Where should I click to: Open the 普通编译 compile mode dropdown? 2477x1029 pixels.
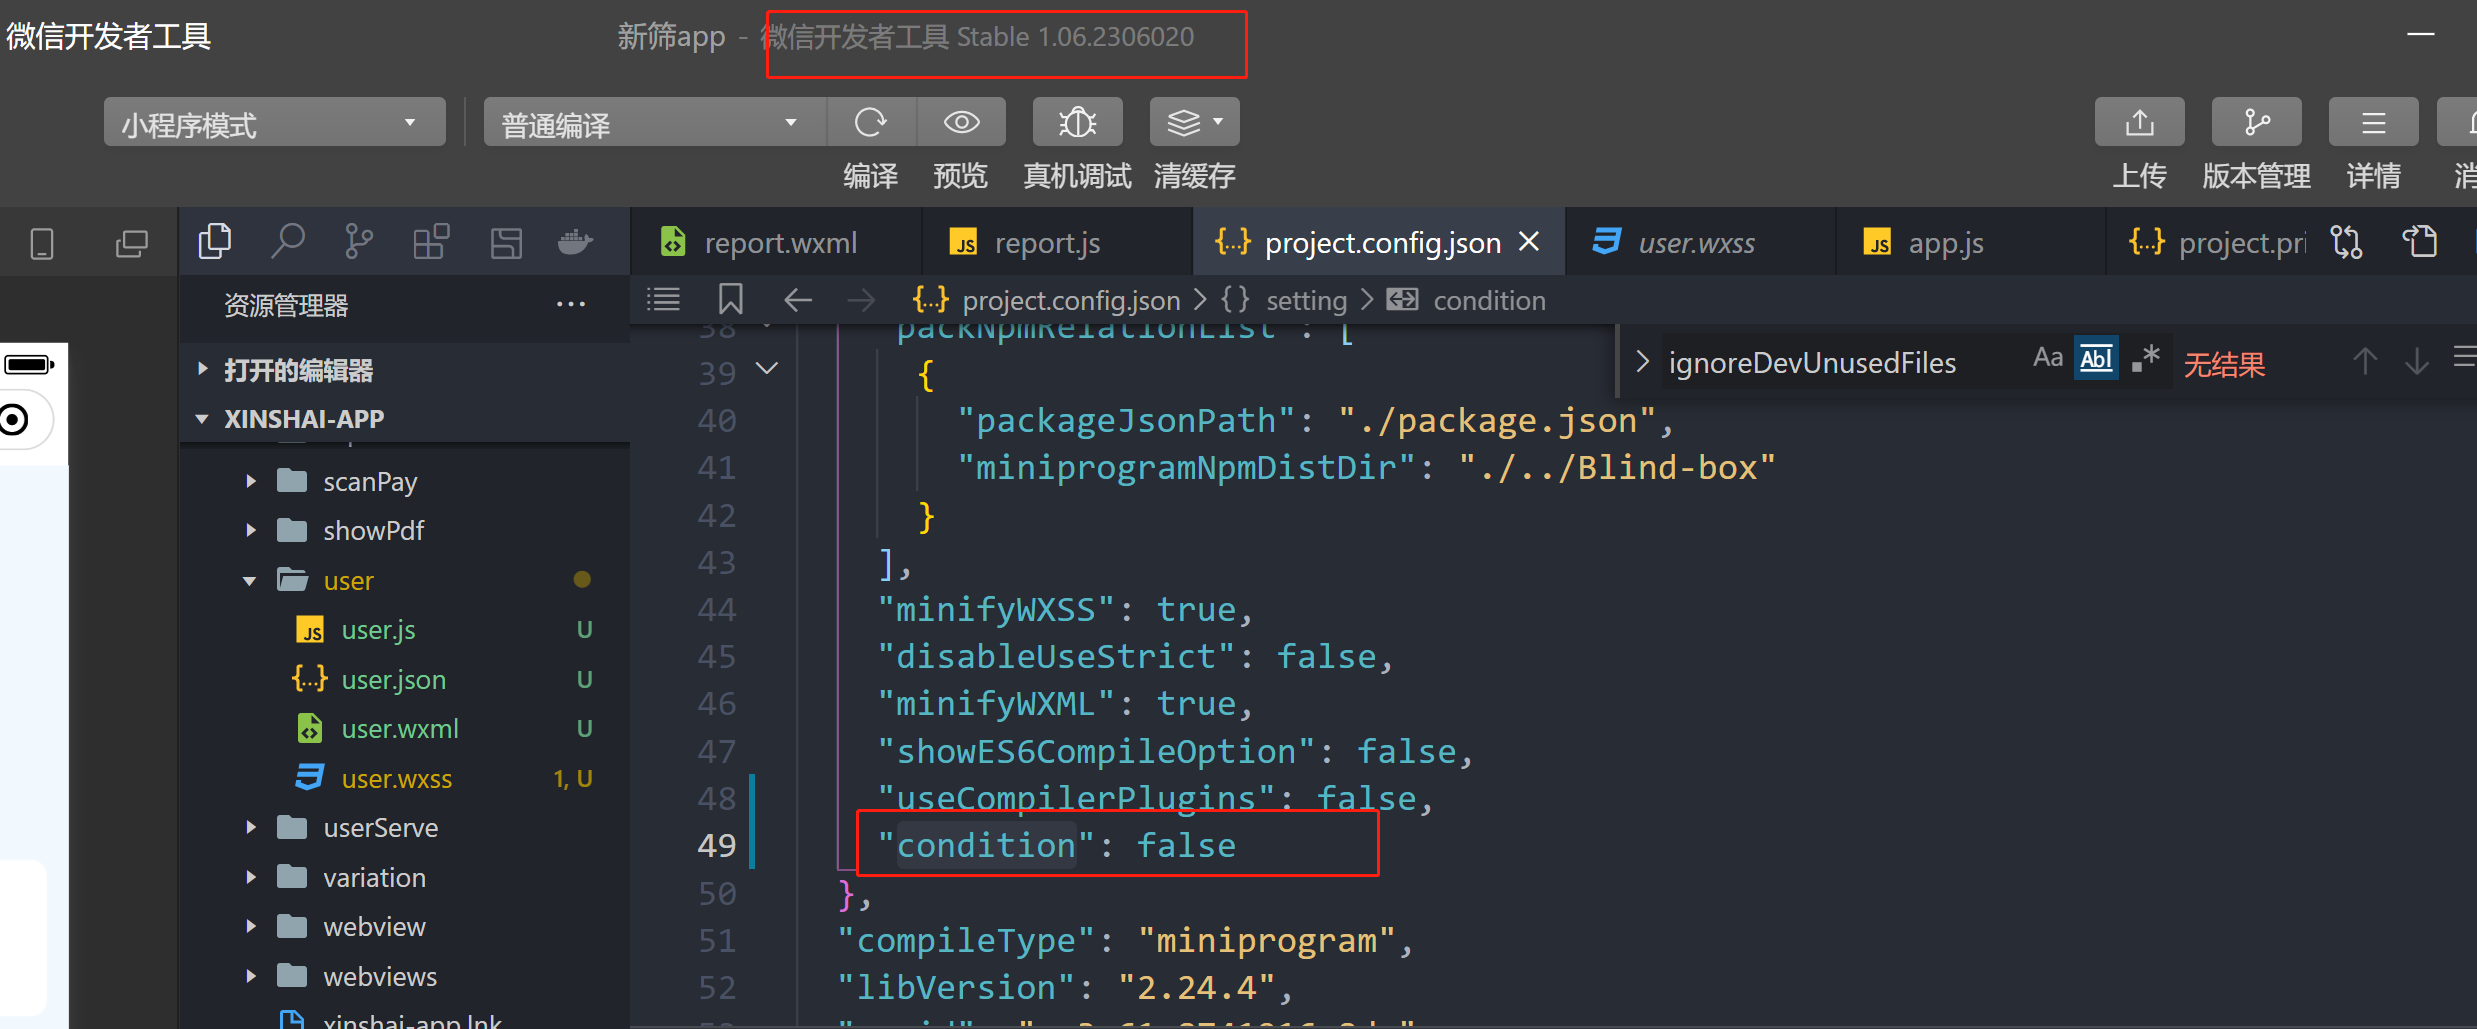(655, 123)
